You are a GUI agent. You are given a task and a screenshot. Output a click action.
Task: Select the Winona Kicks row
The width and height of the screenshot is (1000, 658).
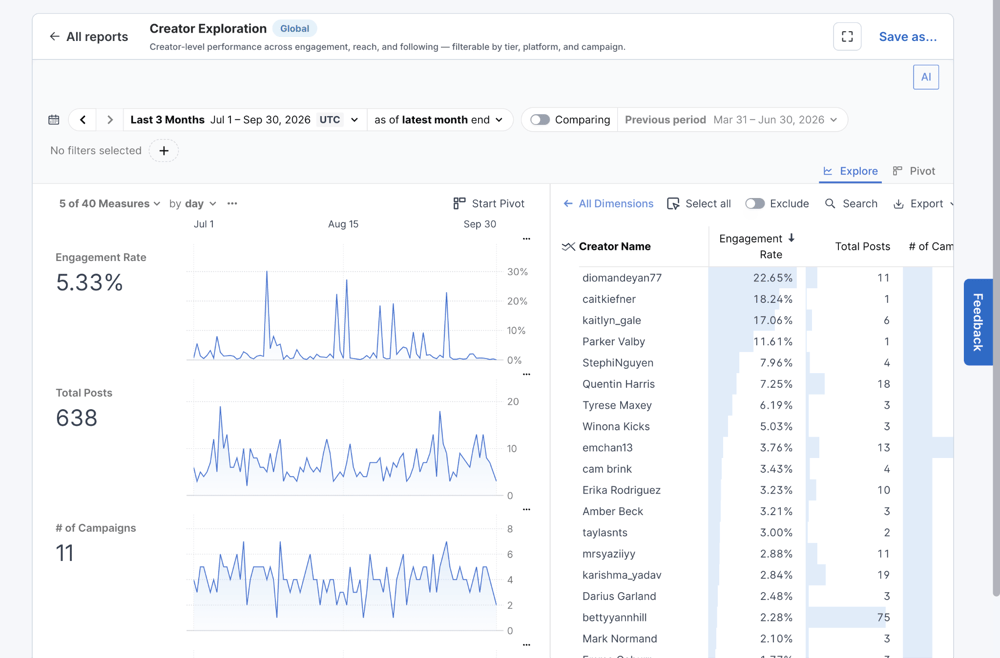(757, 426)
